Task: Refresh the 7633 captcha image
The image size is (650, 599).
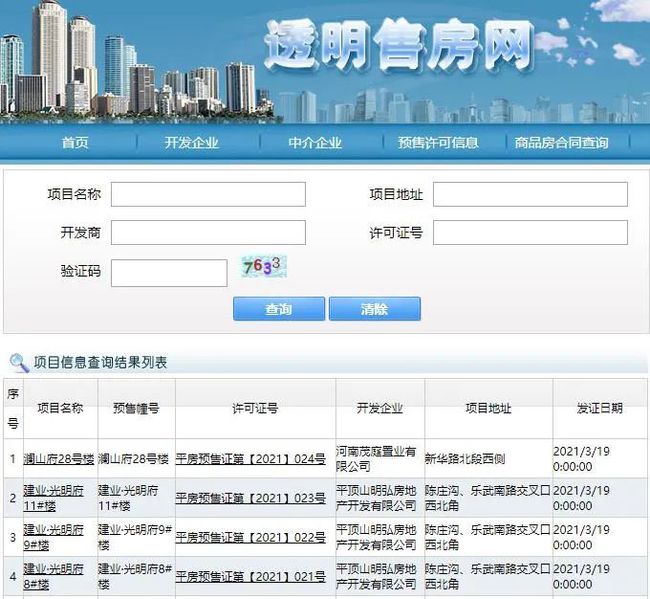Action: click(264, 267)
